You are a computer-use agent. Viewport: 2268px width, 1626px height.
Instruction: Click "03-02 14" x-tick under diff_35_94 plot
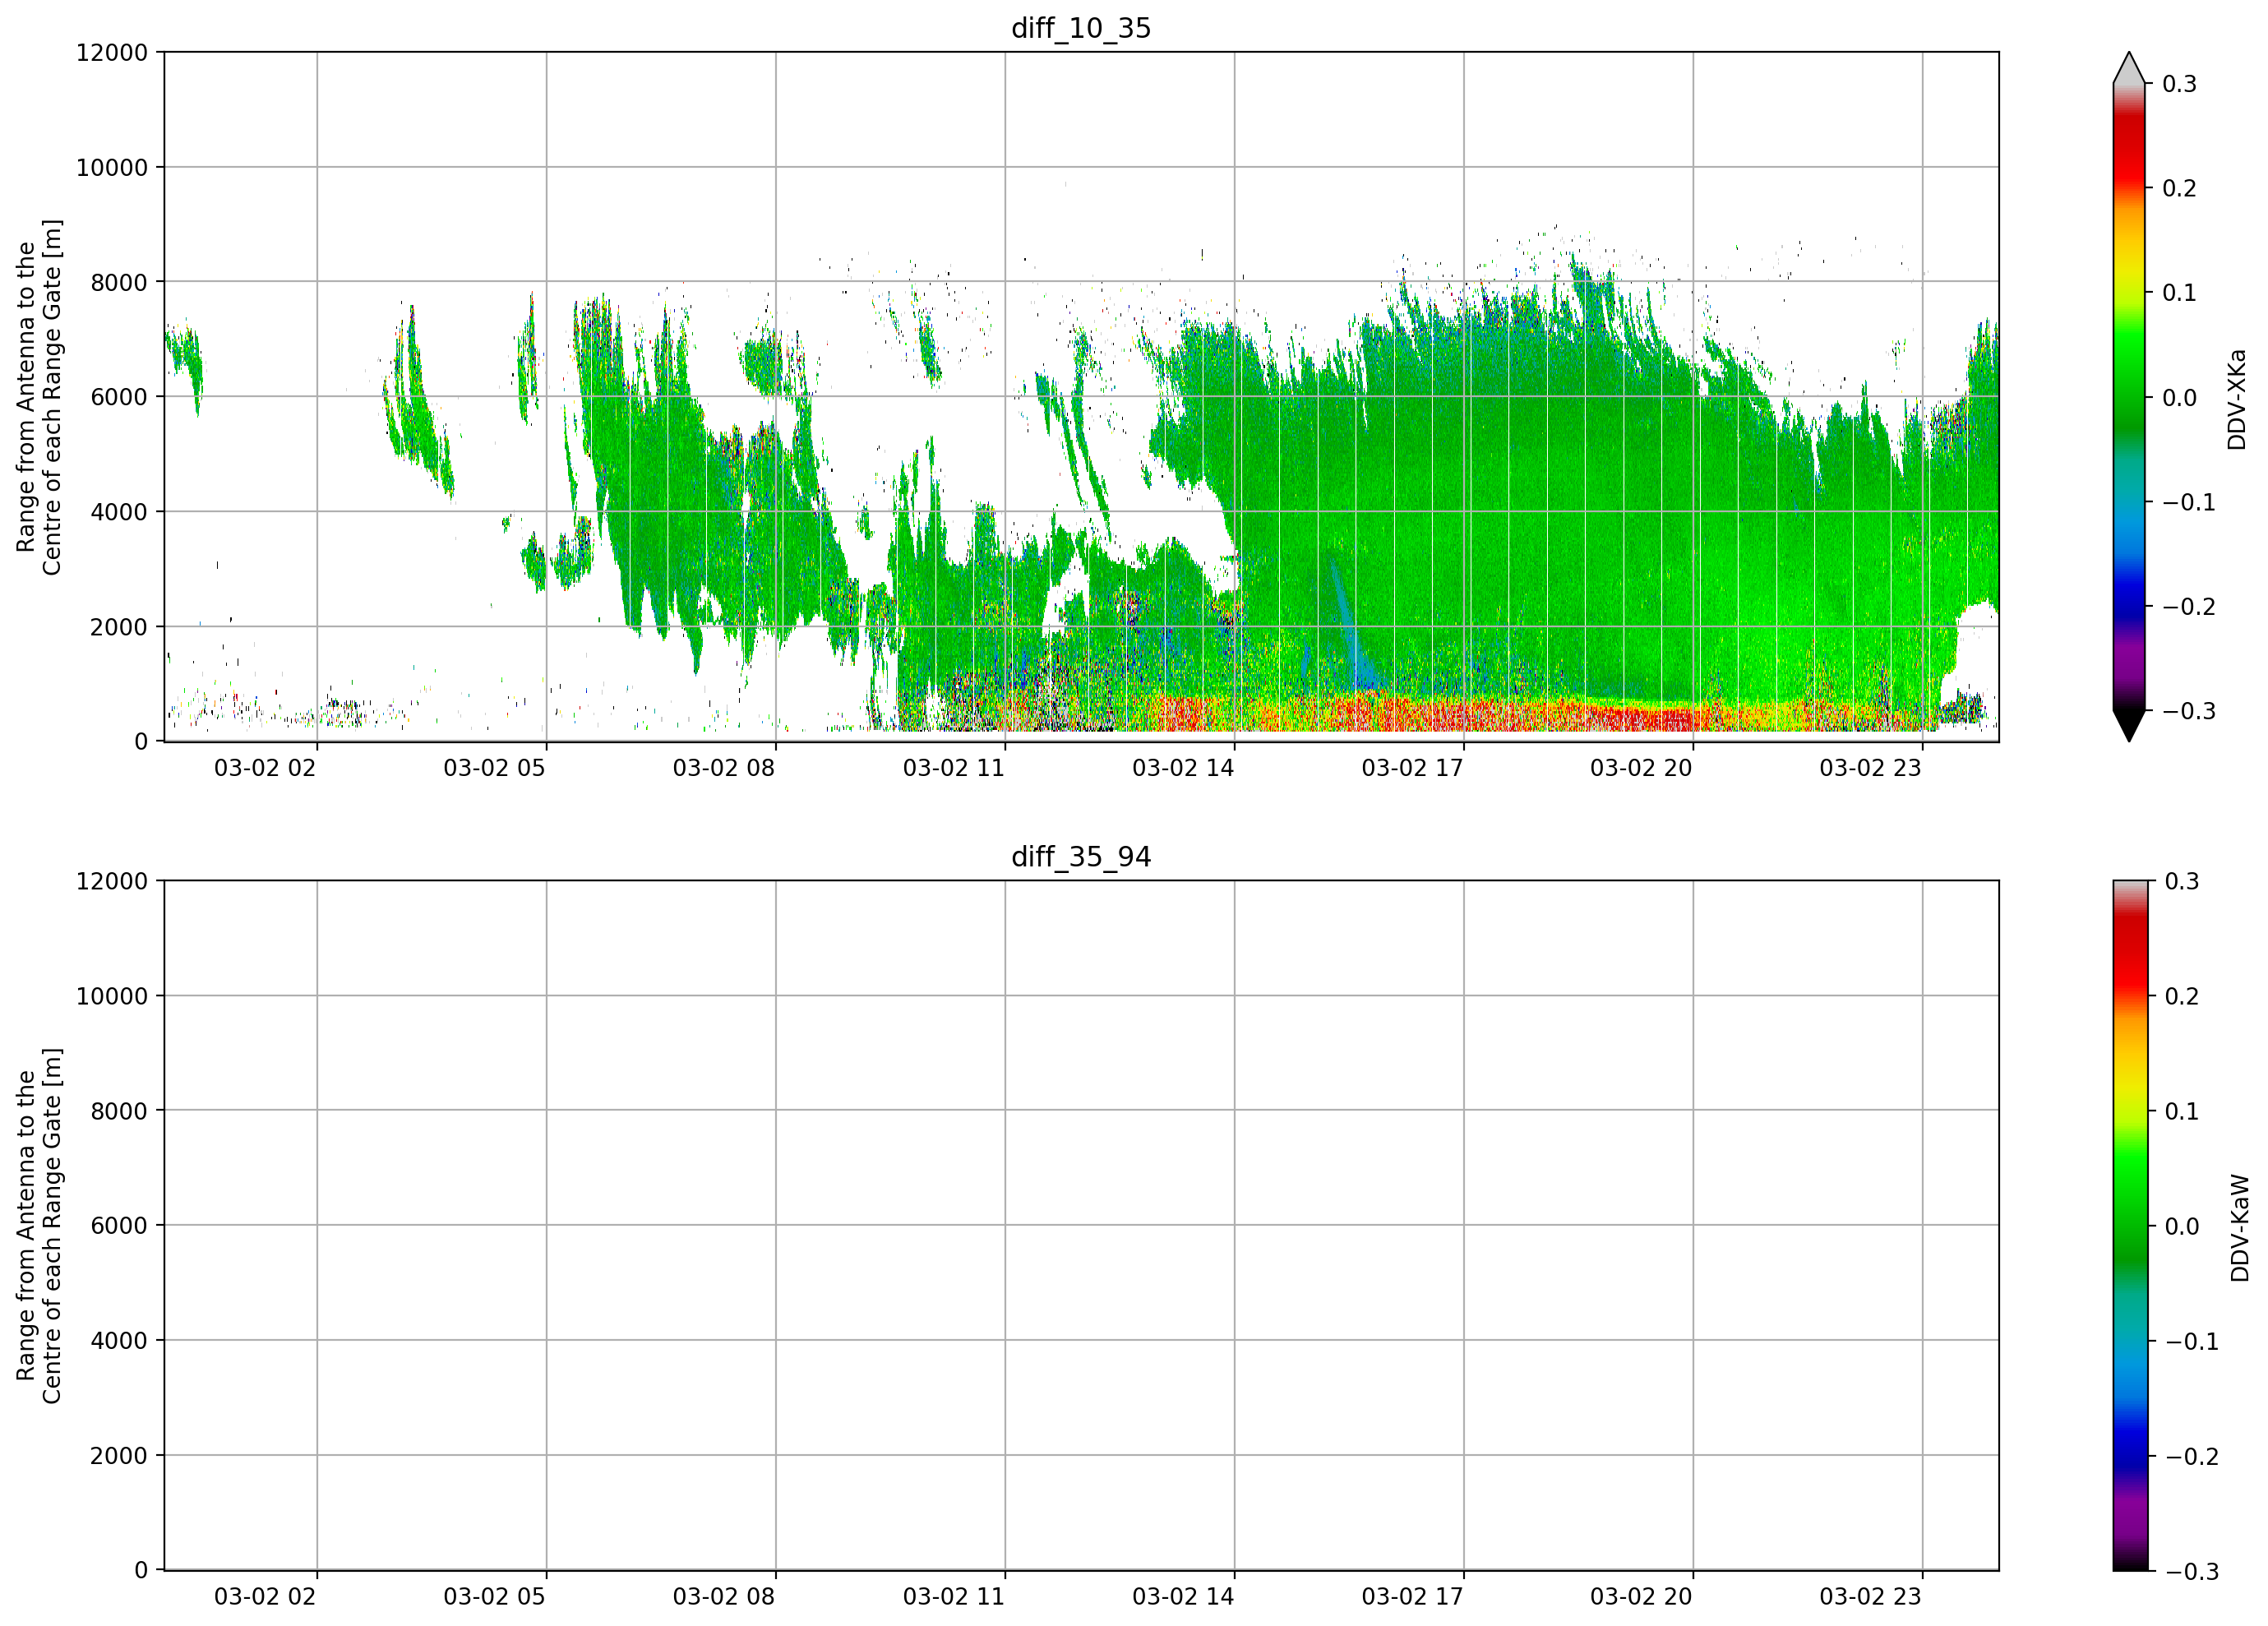(1183, 1597)
